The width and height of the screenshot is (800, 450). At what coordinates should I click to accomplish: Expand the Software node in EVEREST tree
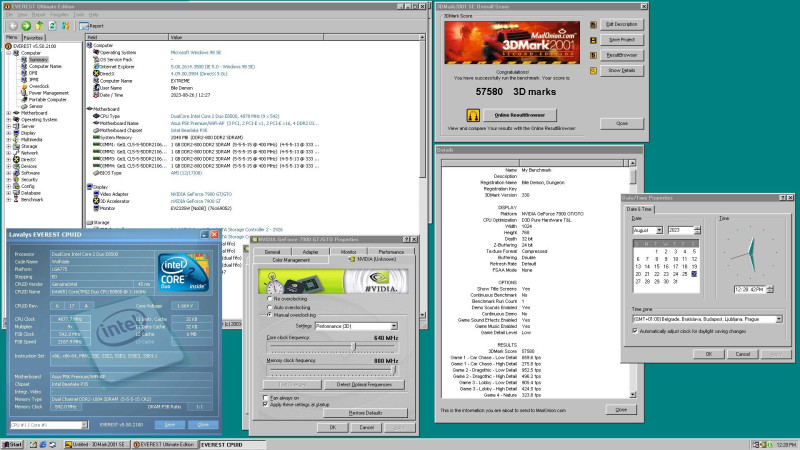pos(8,173)
